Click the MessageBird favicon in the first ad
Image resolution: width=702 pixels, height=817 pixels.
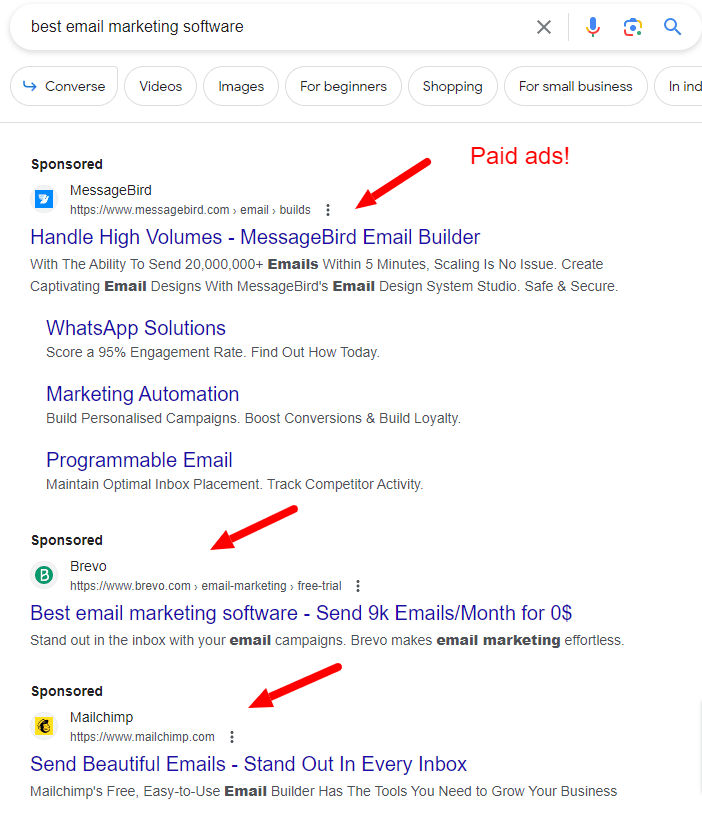44,198
